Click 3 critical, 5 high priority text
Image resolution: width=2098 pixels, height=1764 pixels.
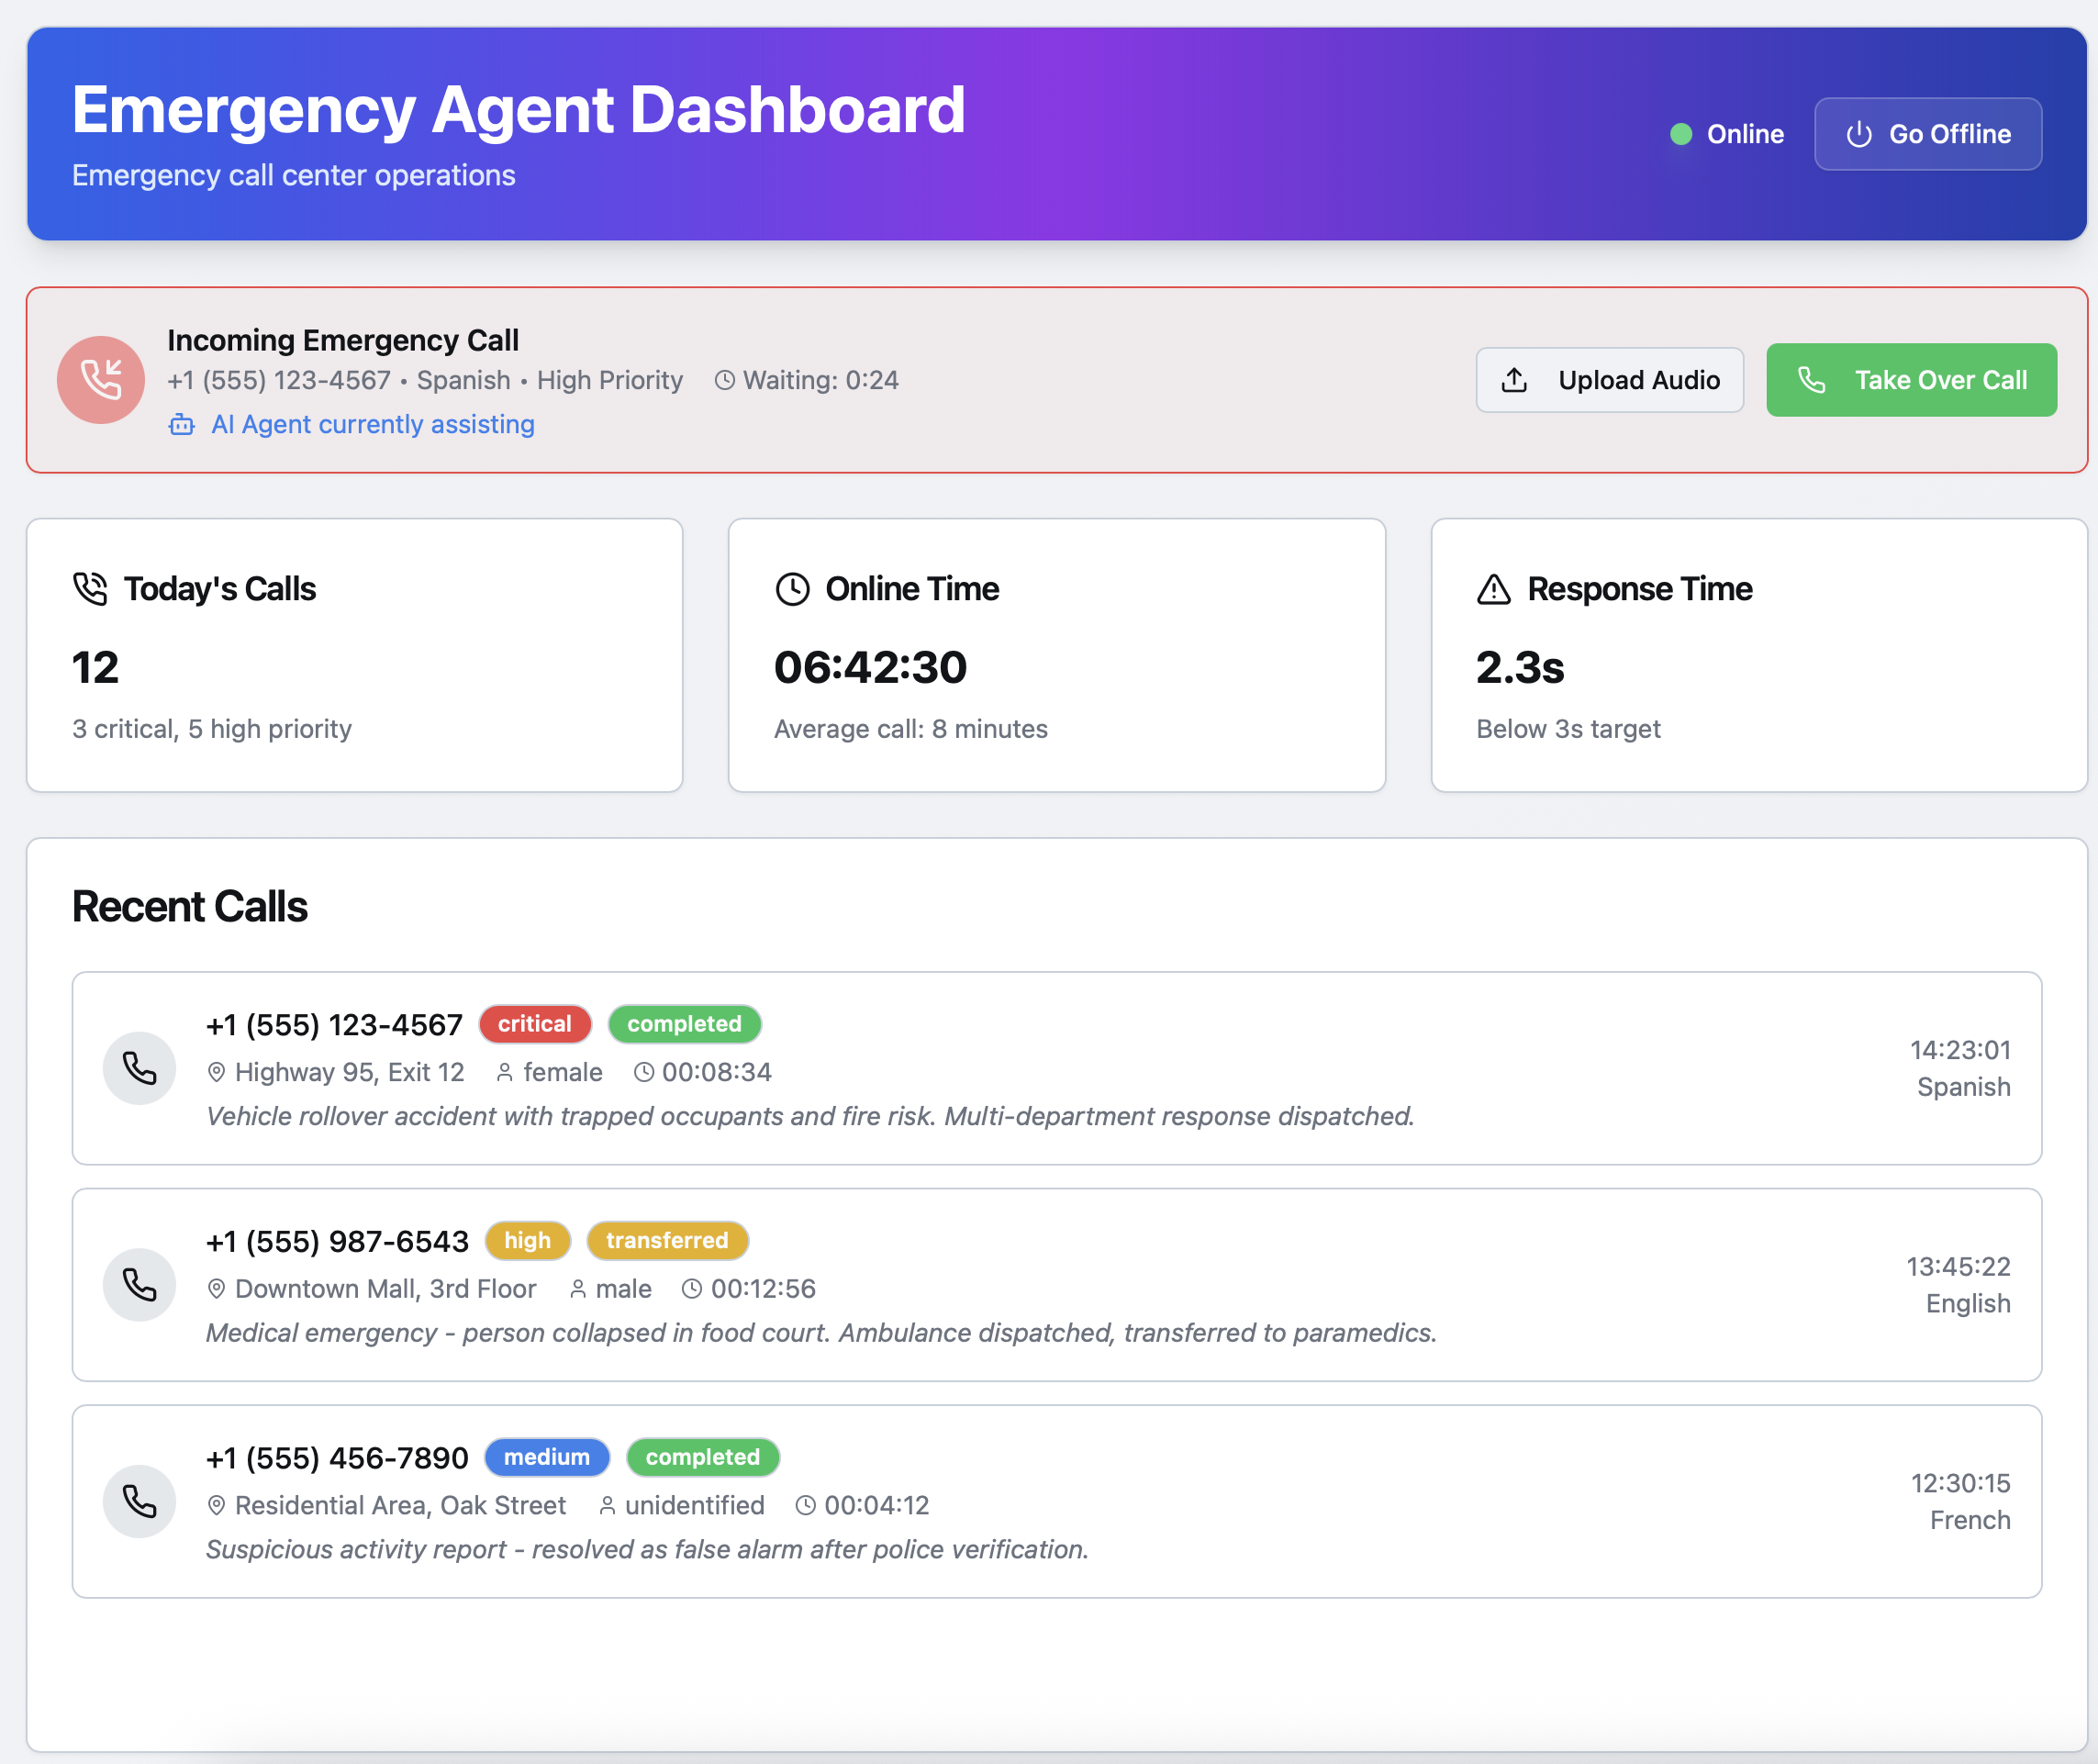click(x=212, y=729)
